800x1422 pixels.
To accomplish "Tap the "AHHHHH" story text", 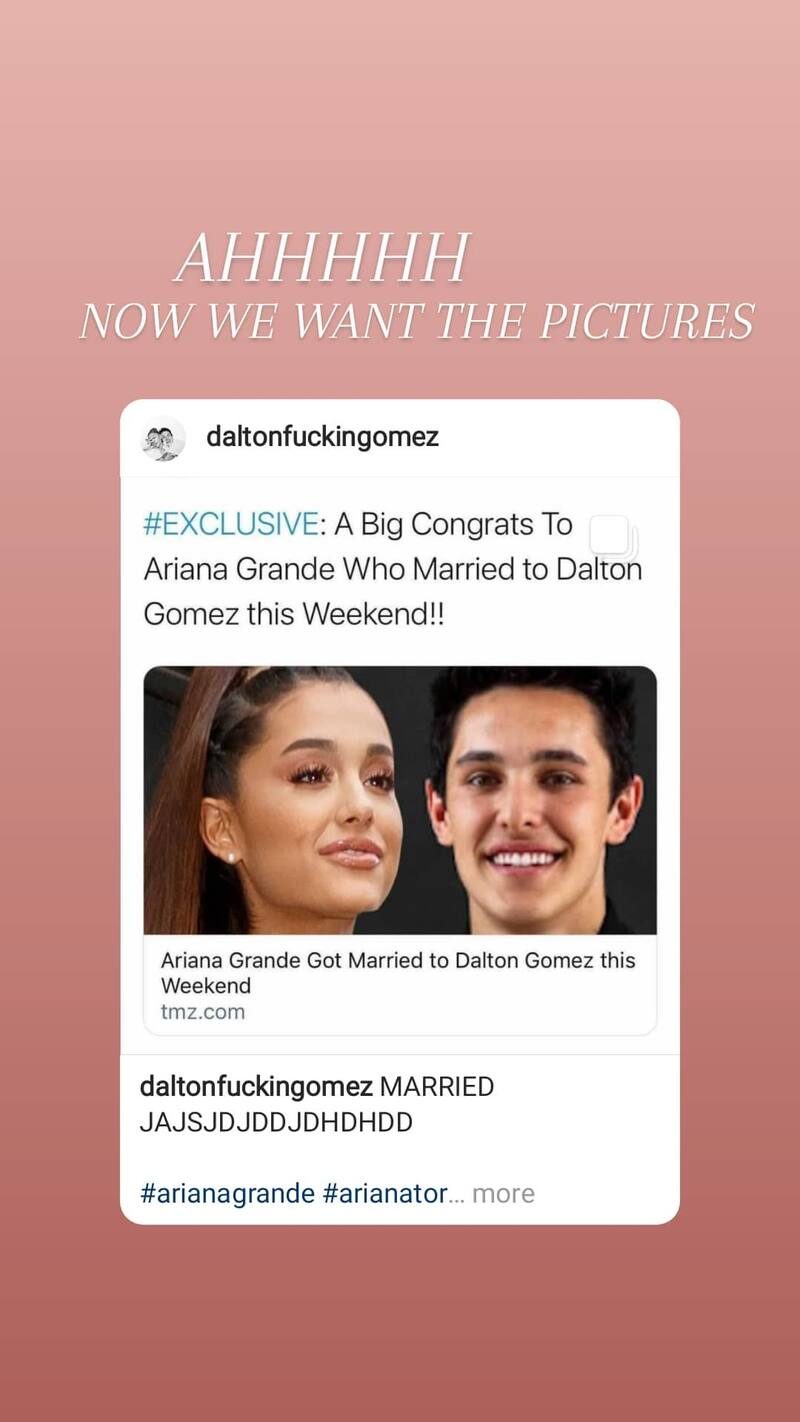I will [x=322, y=259].
